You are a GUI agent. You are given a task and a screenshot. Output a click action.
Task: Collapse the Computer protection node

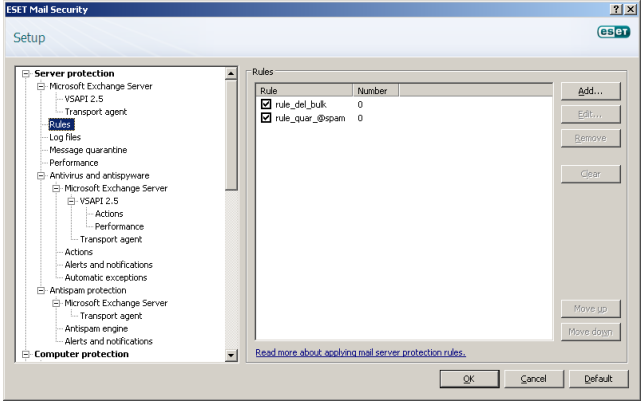26,354
